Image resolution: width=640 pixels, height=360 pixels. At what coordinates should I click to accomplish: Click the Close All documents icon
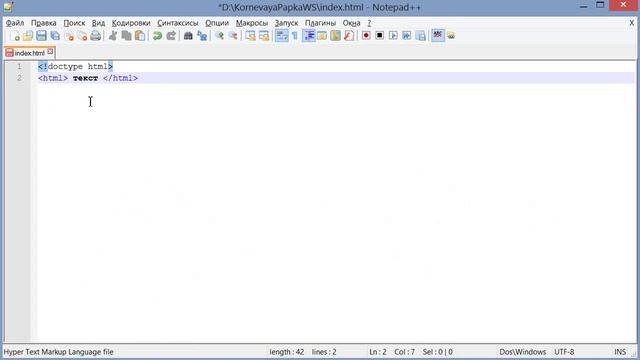tap(82, 36)
